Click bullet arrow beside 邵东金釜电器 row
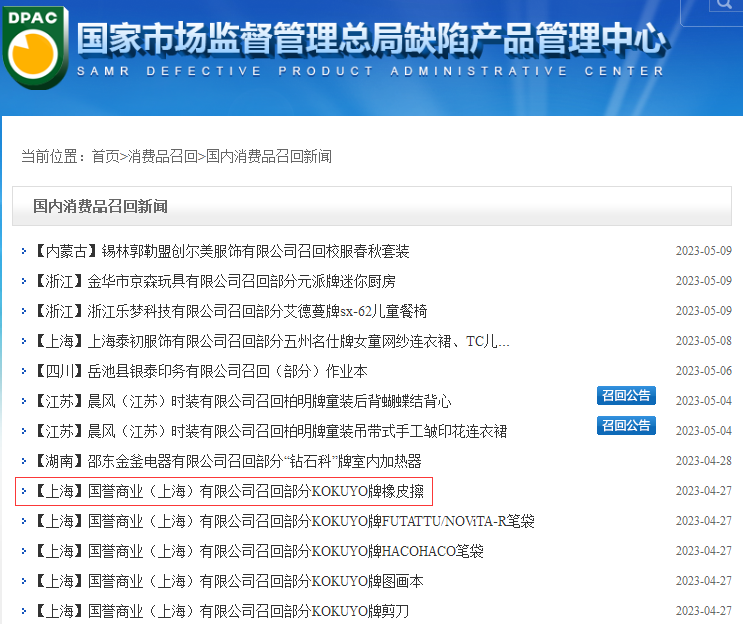The width and height of the screenshot is (743, 624). [24, 461]
